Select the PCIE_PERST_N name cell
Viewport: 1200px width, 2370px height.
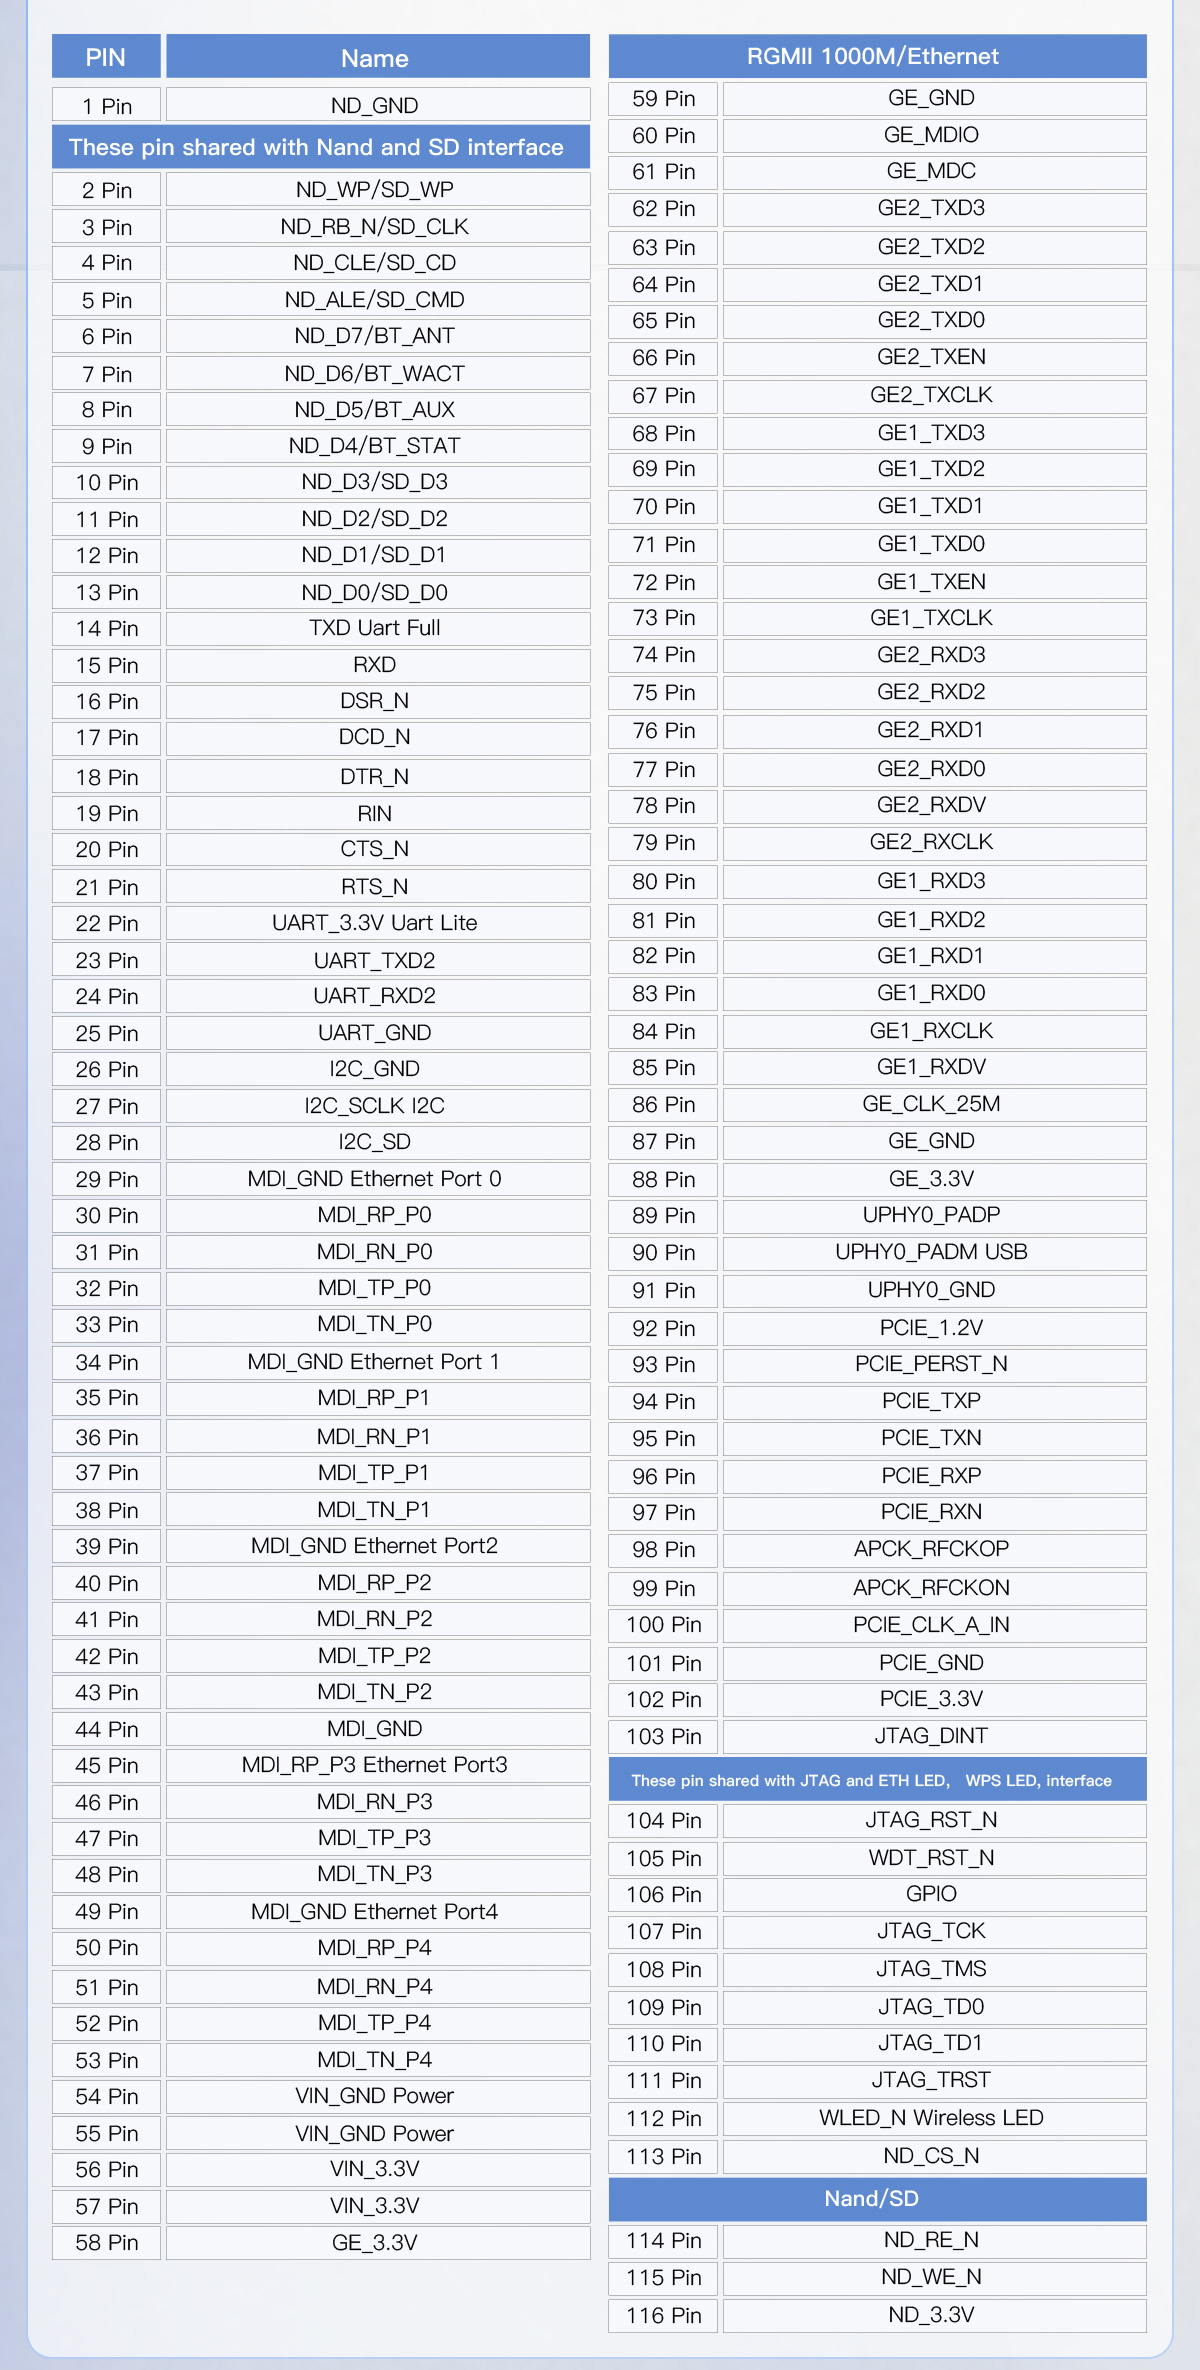click(932, 1364)
